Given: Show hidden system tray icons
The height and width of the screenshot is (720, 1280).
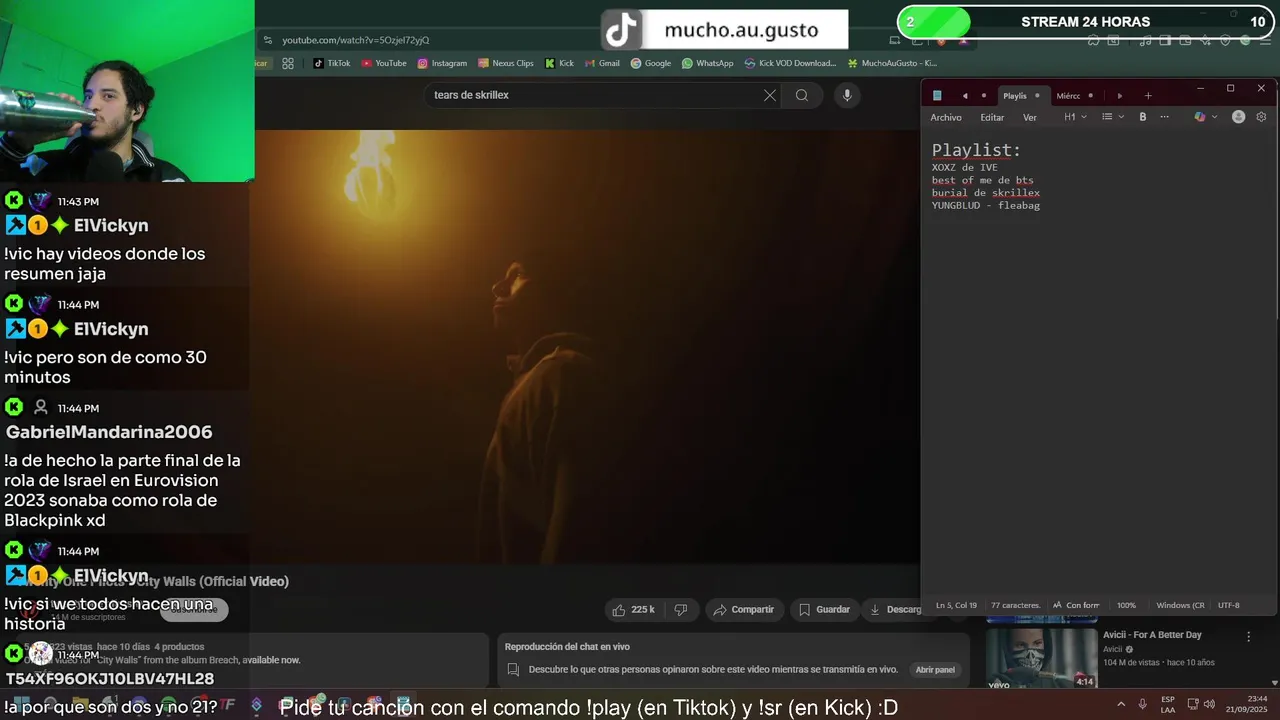Looking at the screenshot, I should click(1120, 704).
